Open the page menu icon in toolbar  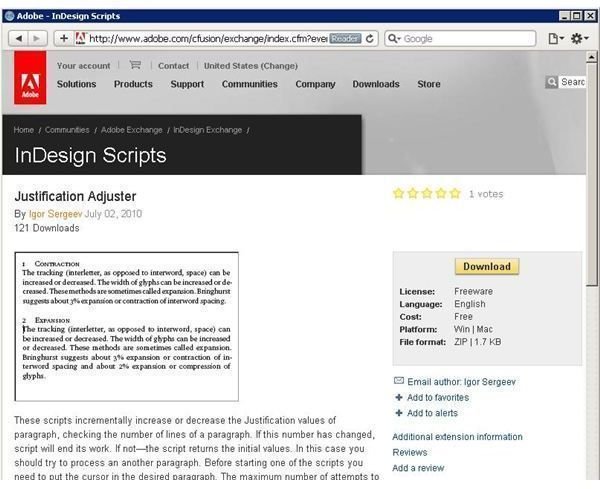(556, 38)
